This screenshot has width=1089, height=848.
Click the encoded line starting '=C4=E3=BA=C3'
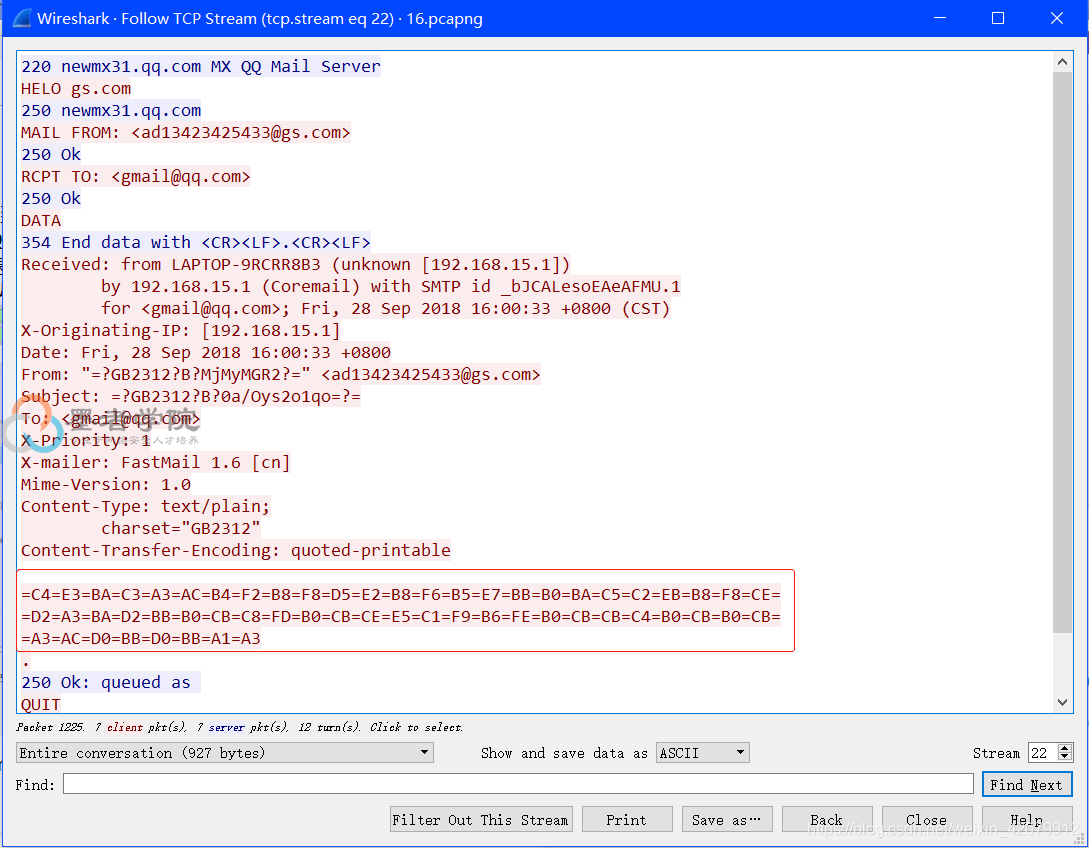click(x=401, y=595)
